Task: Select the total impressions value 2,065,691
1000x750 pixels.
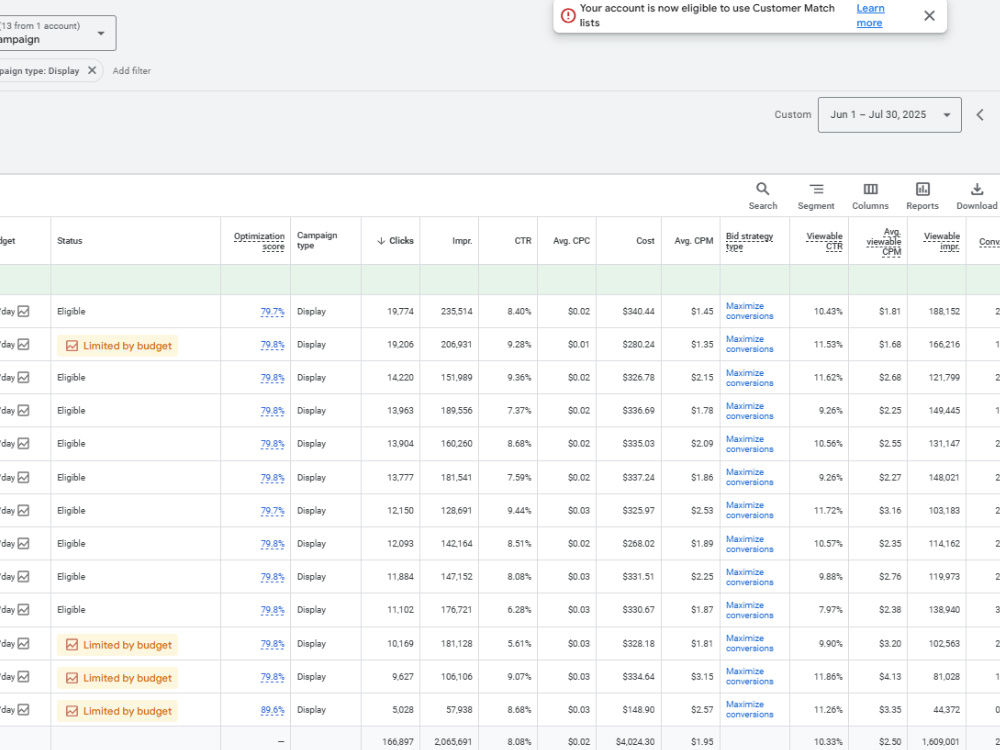Action: point(453,742)
